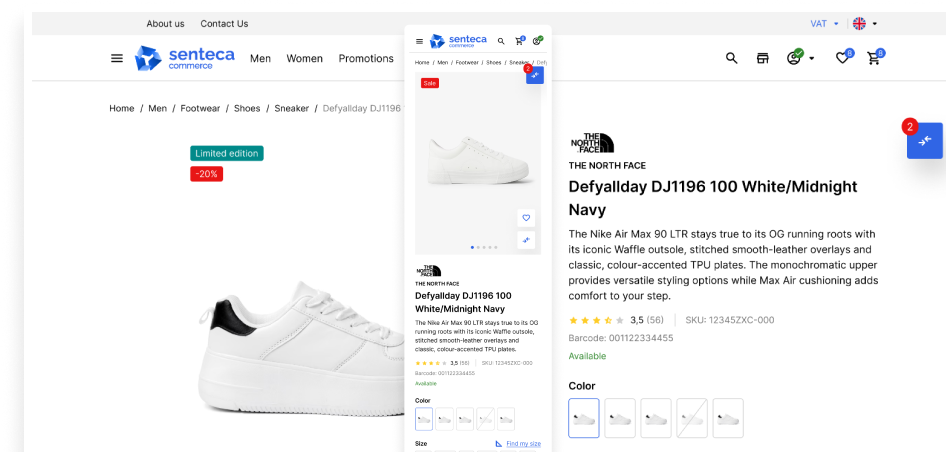Screen dimensions: 946x452
Task: Expand the user account dropdown
Action: point(799,58)
